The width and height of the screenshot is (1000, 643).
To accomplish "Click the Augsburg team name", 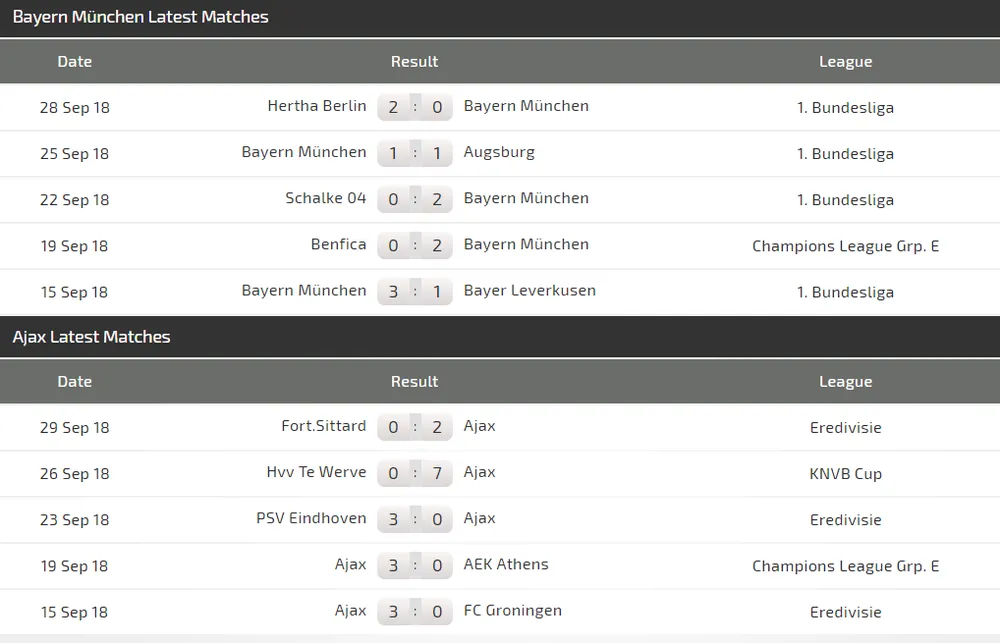I will pos(499,152).
